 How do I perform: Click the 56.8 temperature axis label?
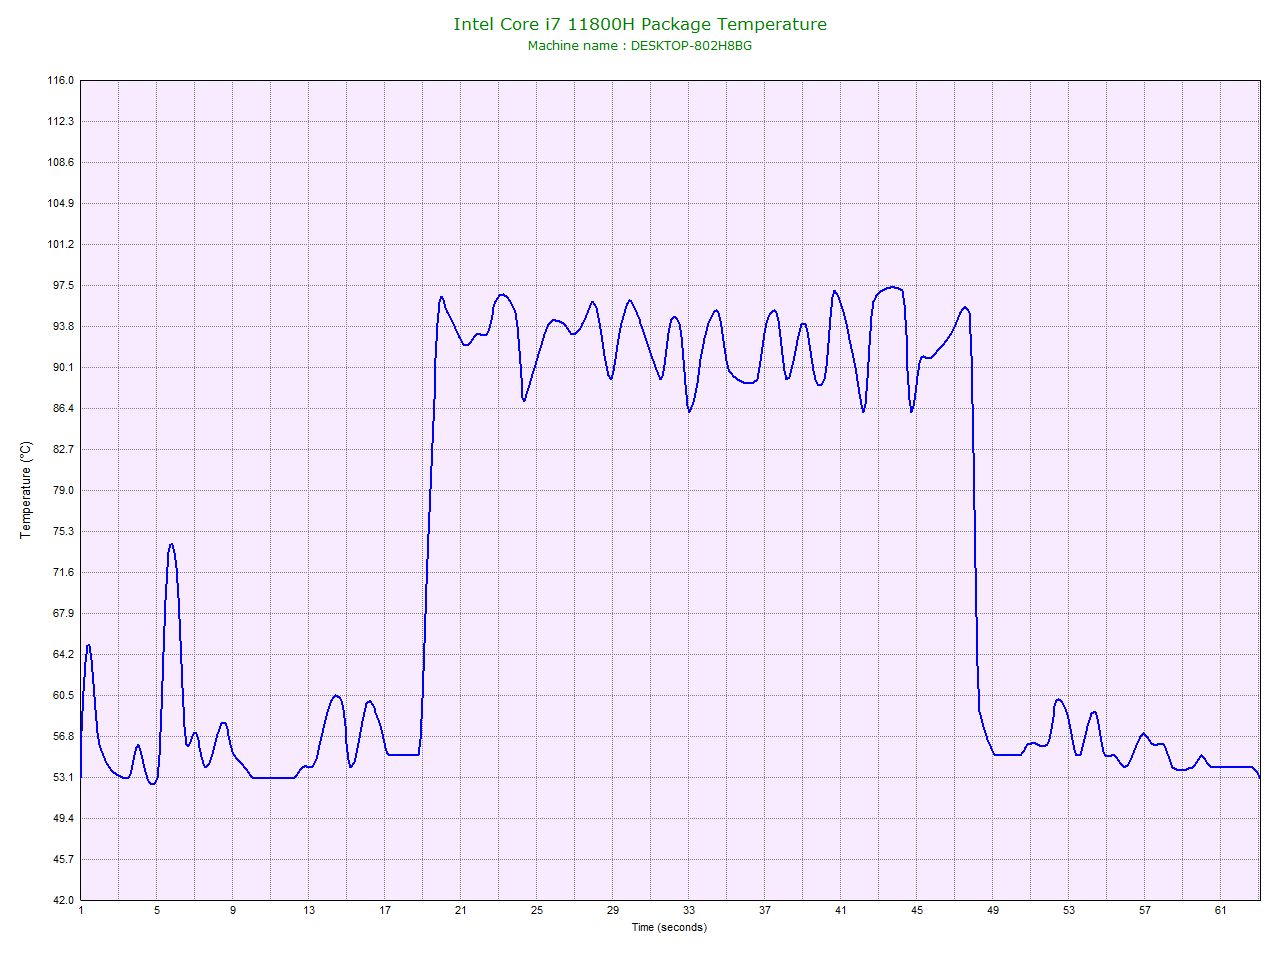pos(63,736)
